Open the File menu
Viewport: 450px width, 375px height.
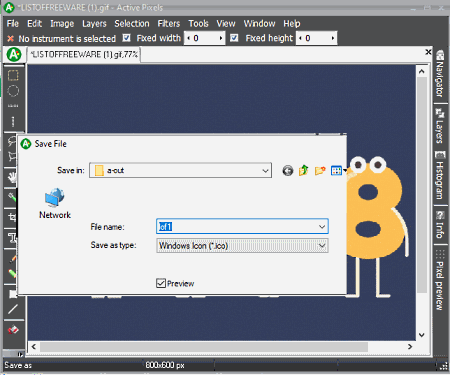[x=13, y=24]
